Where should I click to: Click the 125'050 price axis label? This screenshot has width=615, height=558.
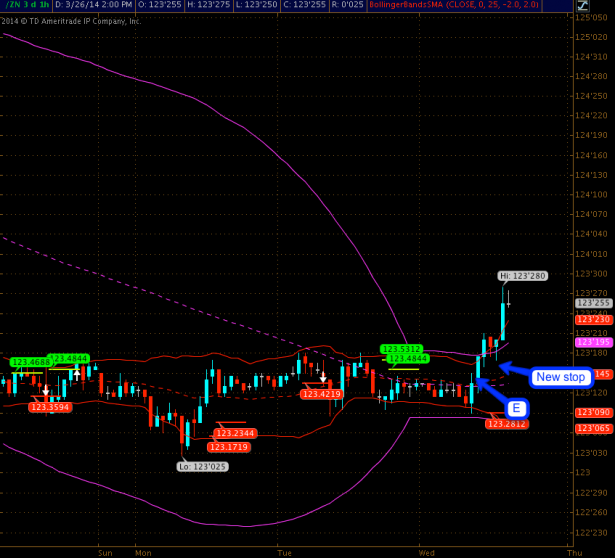[x=591, y=17]
